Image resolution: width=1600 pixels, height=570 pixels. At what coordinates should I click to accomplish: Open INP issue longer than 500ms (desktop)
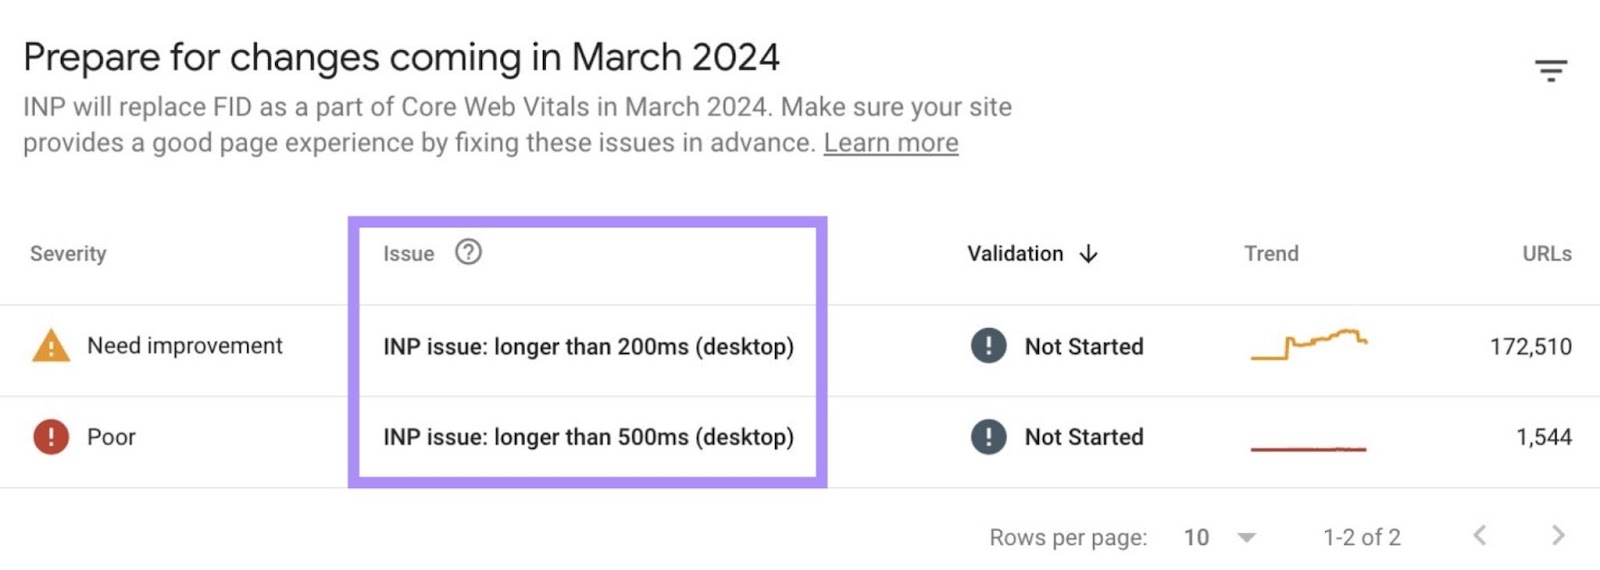(x=588, y=437)
